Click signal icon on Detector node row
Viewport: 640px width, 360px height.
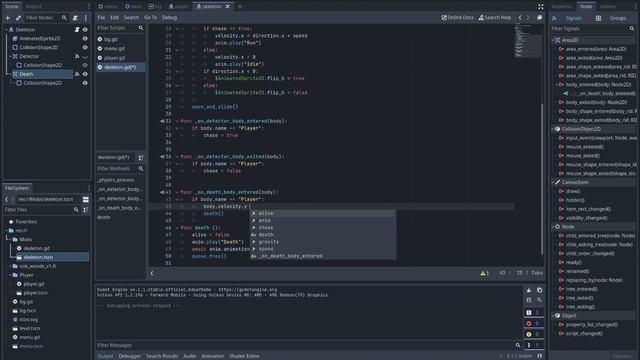[77, 56]
